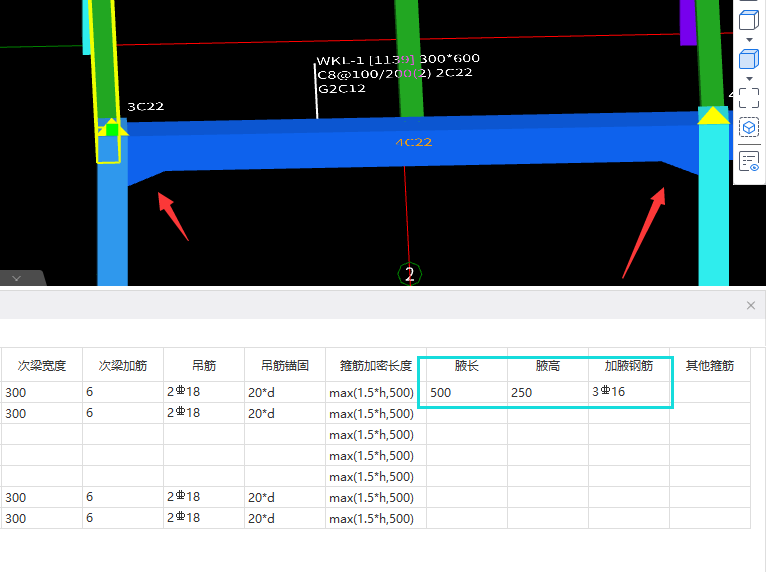Select the 腋高 cell with value 250
The image size is (766, 572).
coord(548,392)
